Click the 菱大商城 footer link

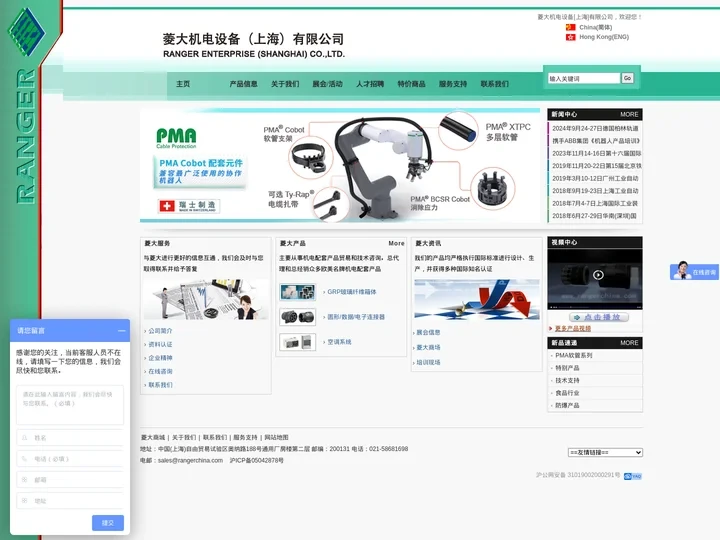pos(152,438)
